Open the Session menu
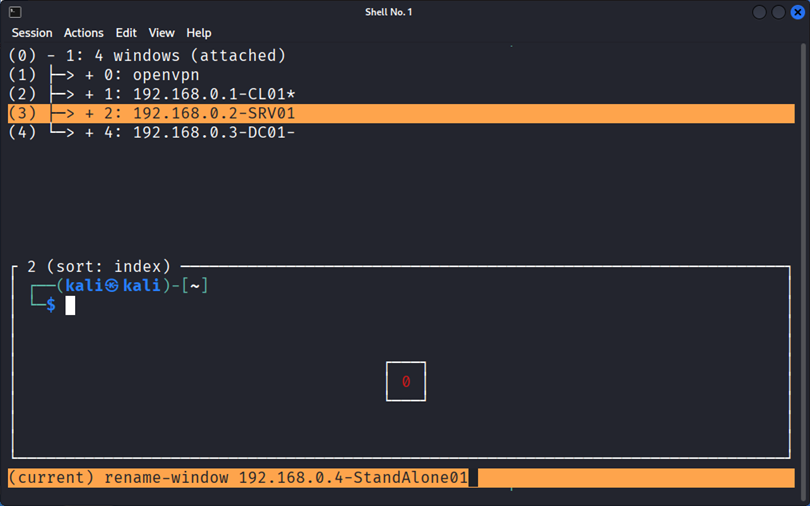Viewport: 810px width, 506px height. [x=32, y=33]
